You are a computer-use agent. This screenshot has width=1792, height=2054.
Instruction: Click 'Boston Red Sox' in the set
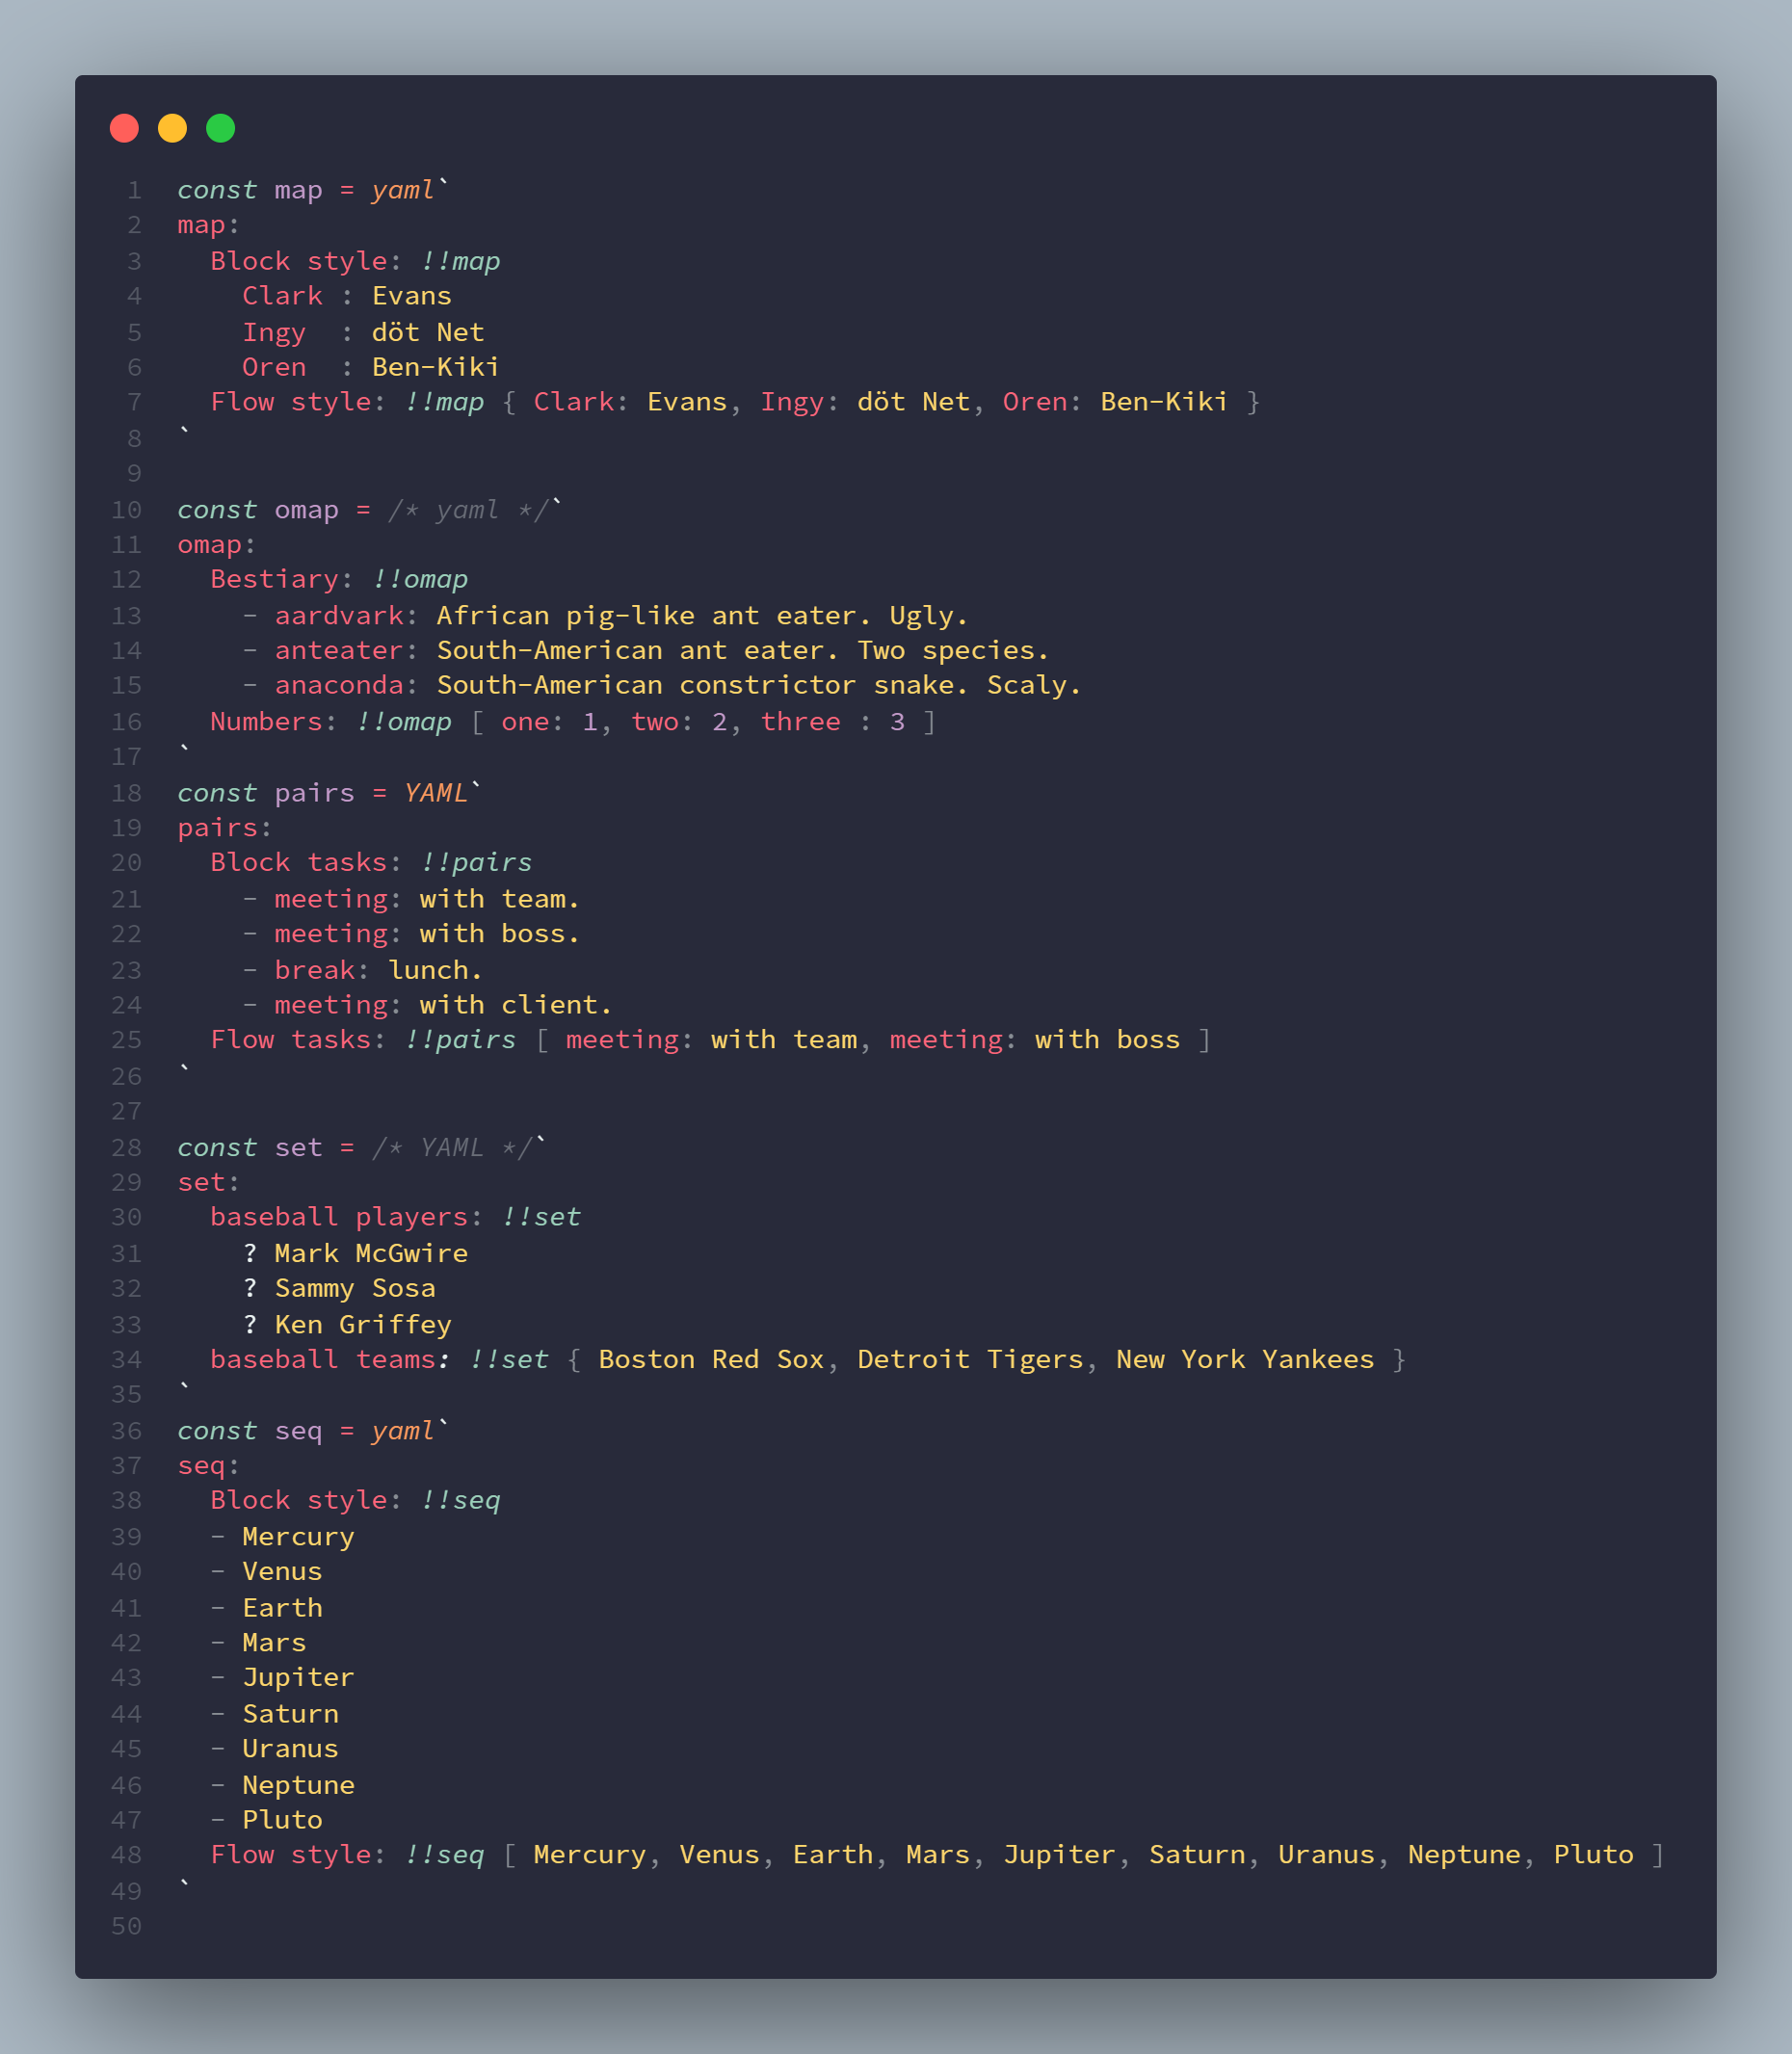pos(711,1359)
